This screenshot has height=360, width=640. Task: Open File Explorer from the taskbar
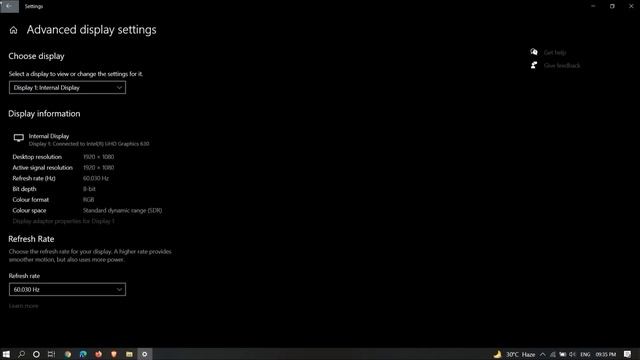tap(129, 354)
